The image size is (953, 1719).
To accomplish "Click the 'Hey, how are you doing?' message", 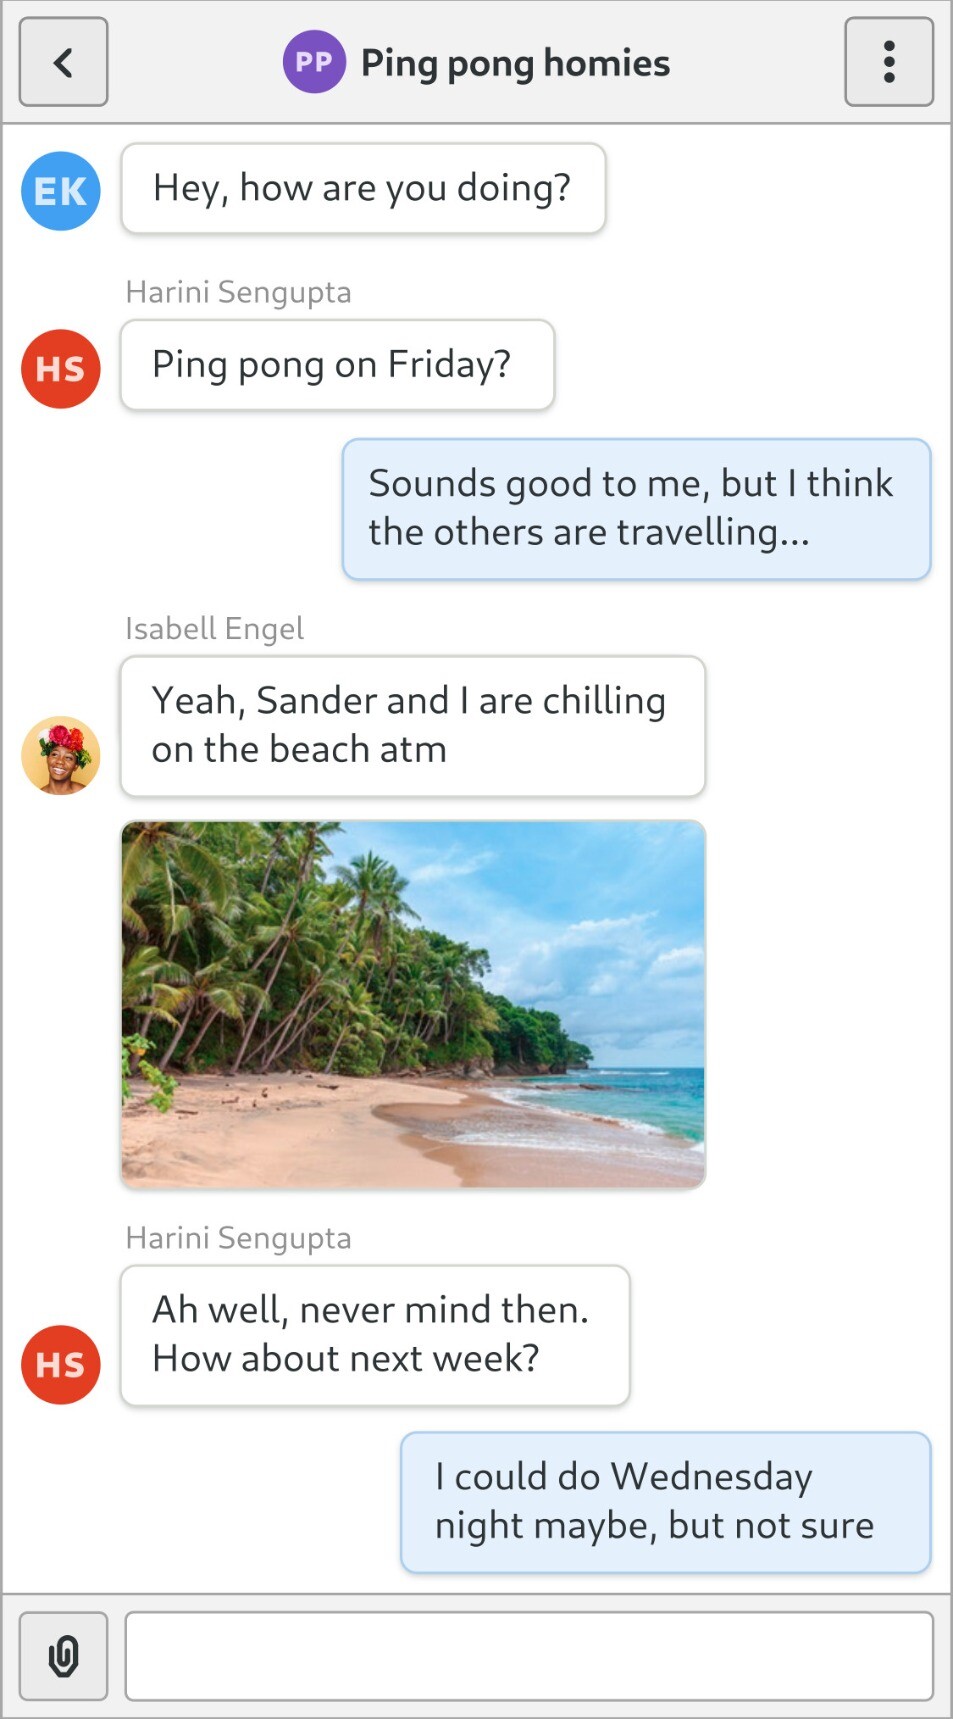I will (x=363, y=189).
